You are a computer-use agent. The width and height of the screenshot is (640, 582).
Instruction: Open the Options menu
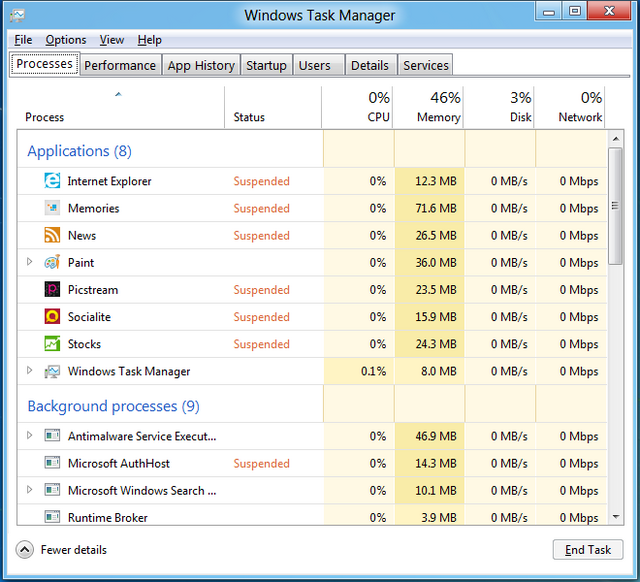(66, 40)
